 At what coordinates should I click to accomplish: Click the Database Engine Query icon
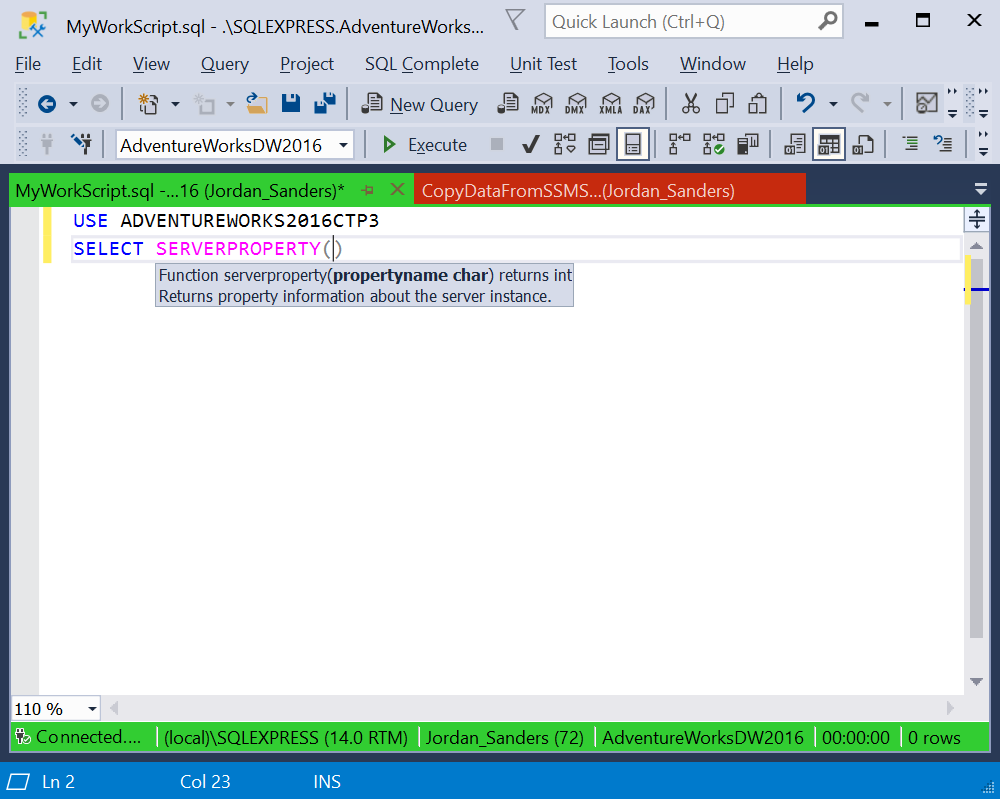click(508, 103)
